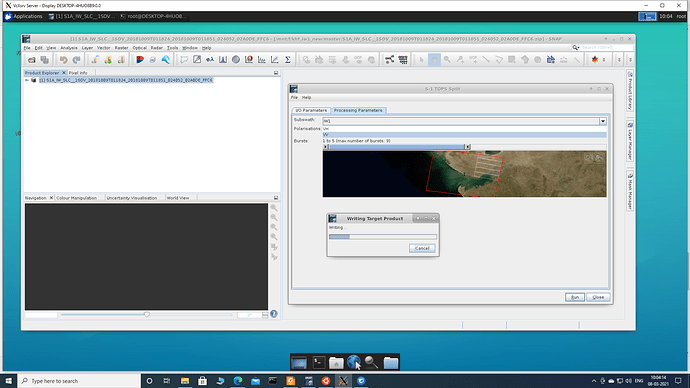Open the Applications menu in top panel

click(x=23, y=16)
